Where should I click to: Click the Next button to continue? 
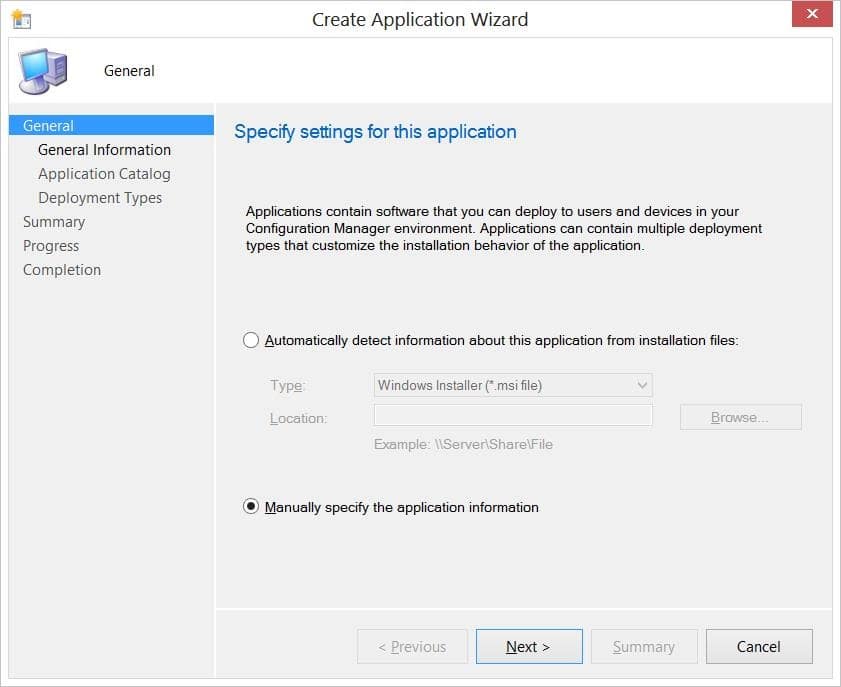tap(529, 646)
